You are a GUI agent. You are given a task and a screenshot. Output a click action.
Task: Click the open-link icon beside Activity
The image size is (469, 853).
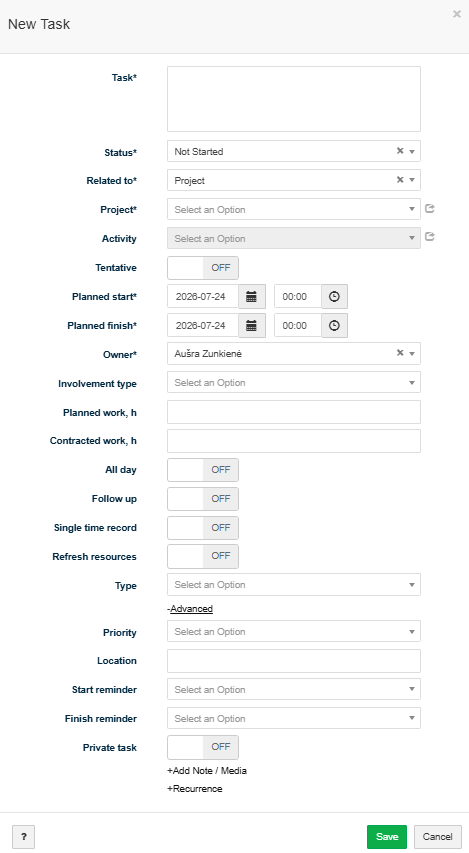tap(429, 237)
